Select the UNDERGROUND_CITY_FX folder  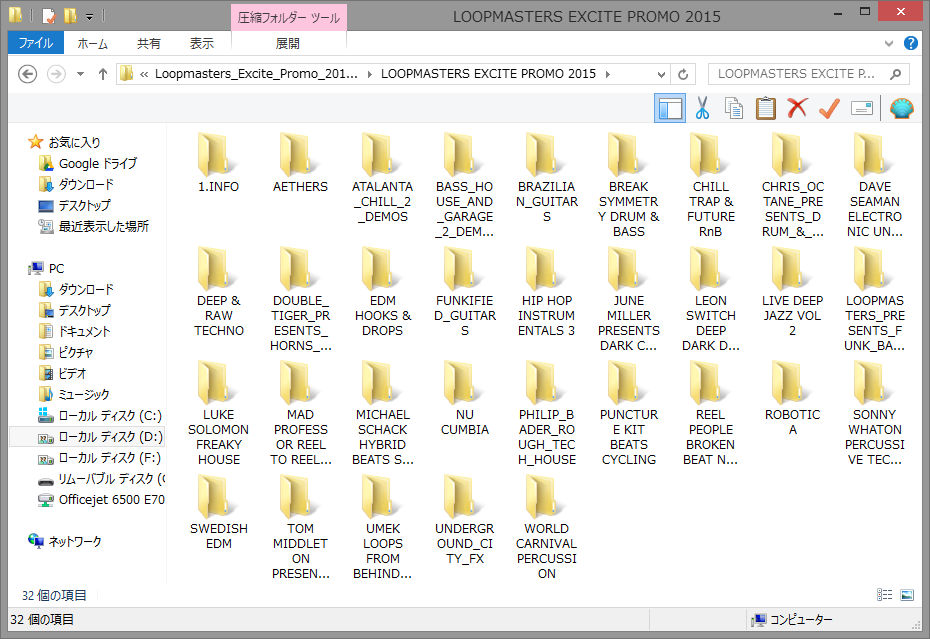pyautogui.click(x=464, y=519)
